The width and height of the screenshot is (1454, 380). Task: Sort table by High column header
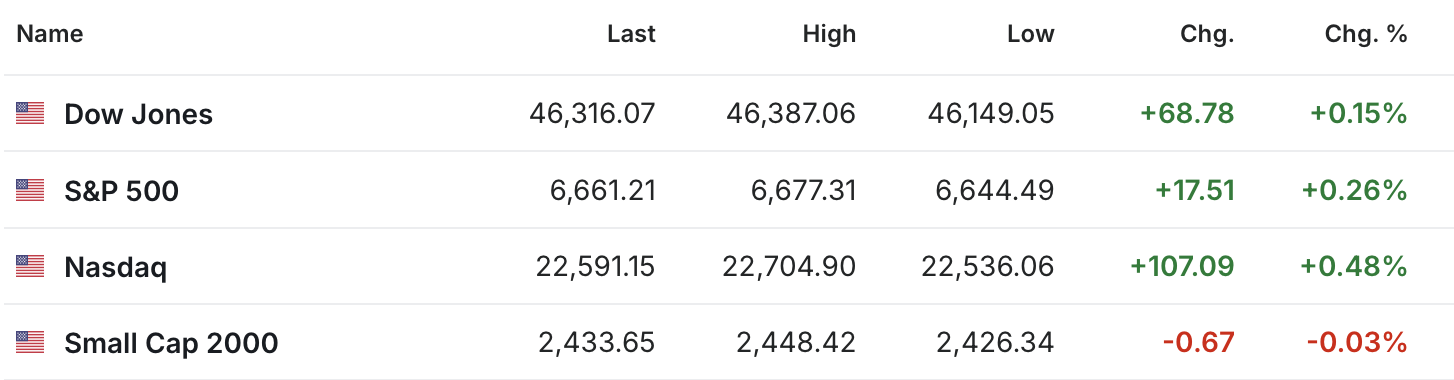829,34
